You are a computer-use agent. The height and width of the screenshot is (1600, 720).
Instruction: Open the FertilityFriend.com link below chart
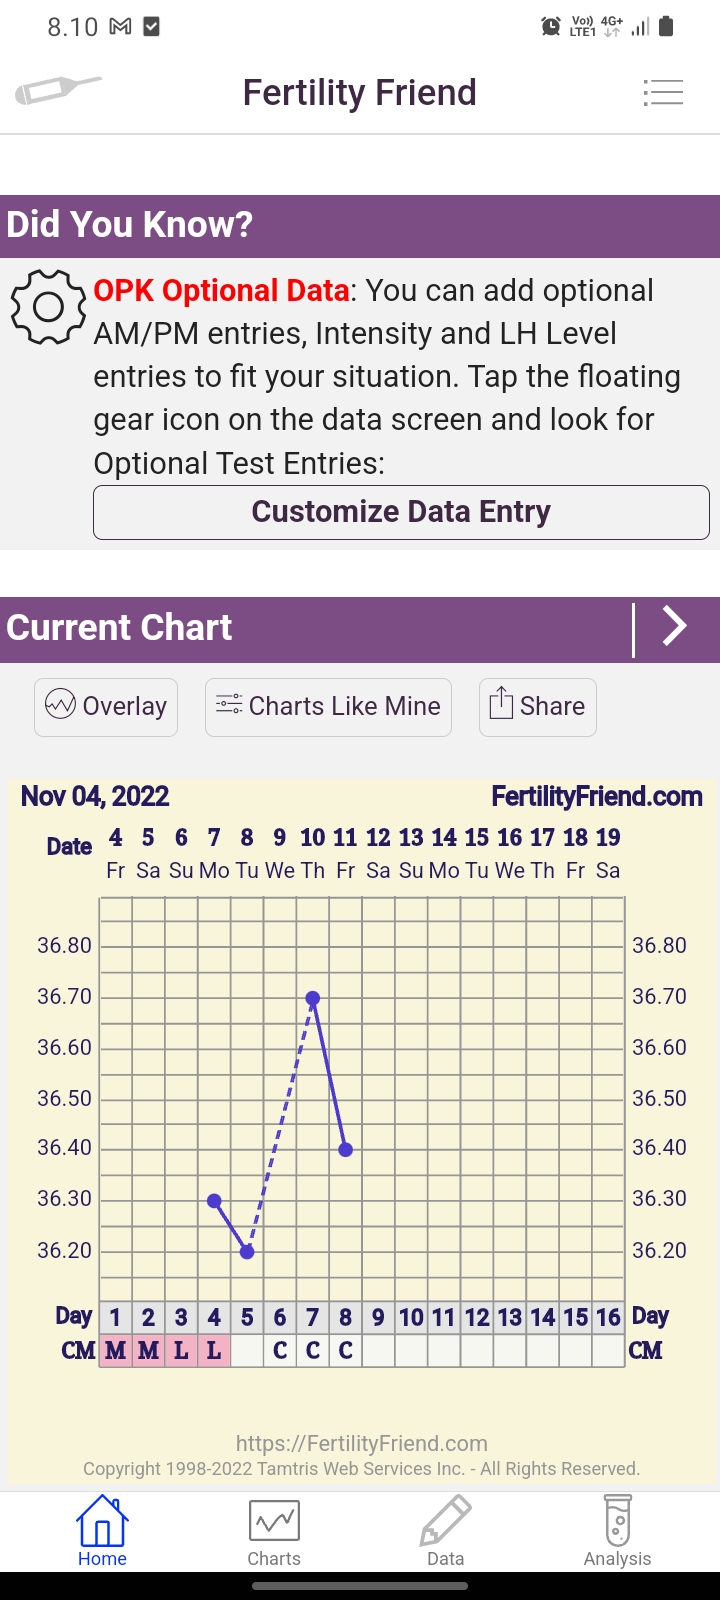361,1443
